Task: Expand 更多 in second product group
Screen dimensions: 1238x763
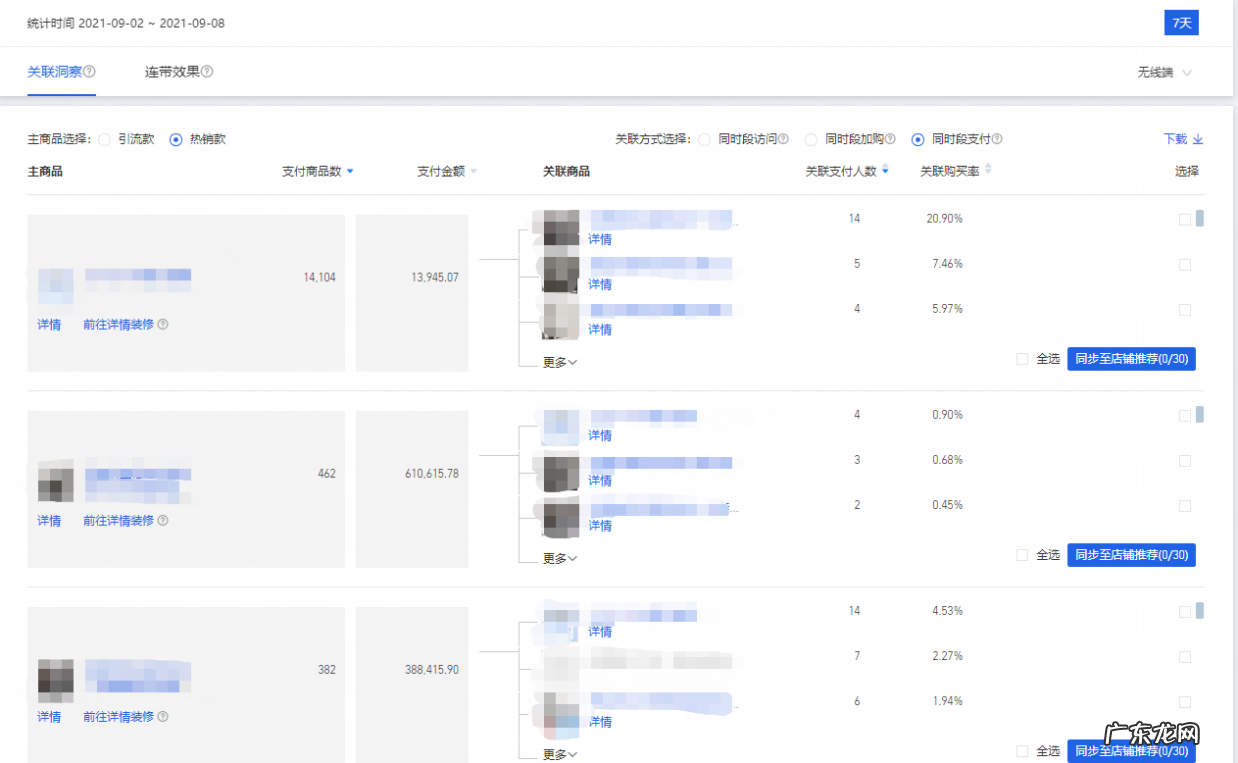Action: click(560, 558)
